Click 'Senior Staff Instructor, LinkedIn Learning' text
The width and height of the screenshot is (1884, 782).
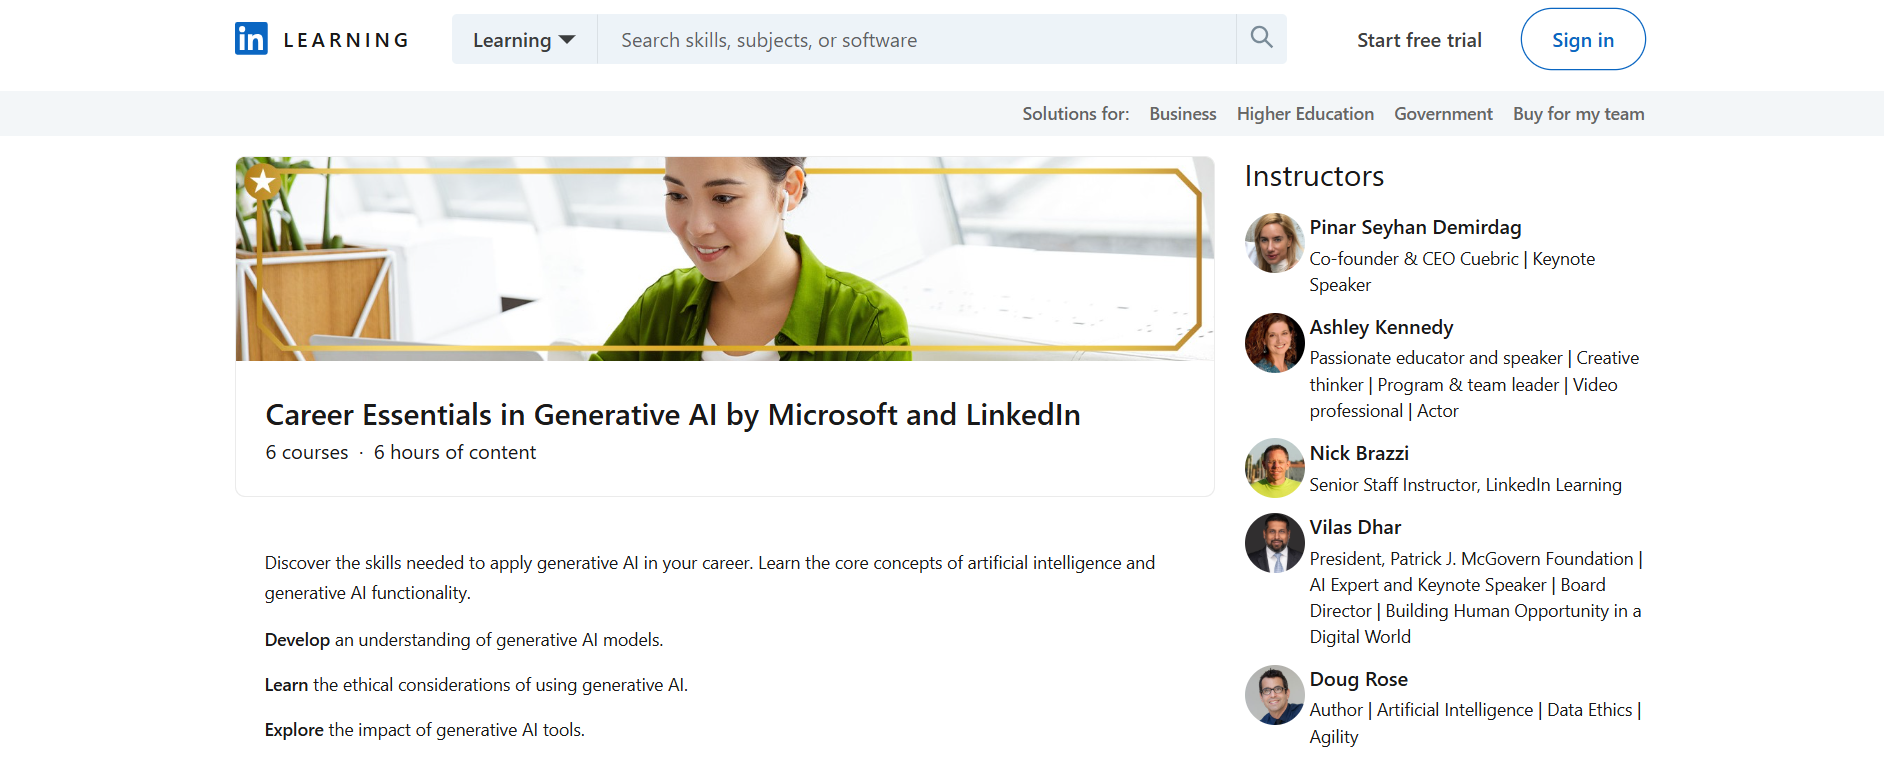tap(1465, 485)
